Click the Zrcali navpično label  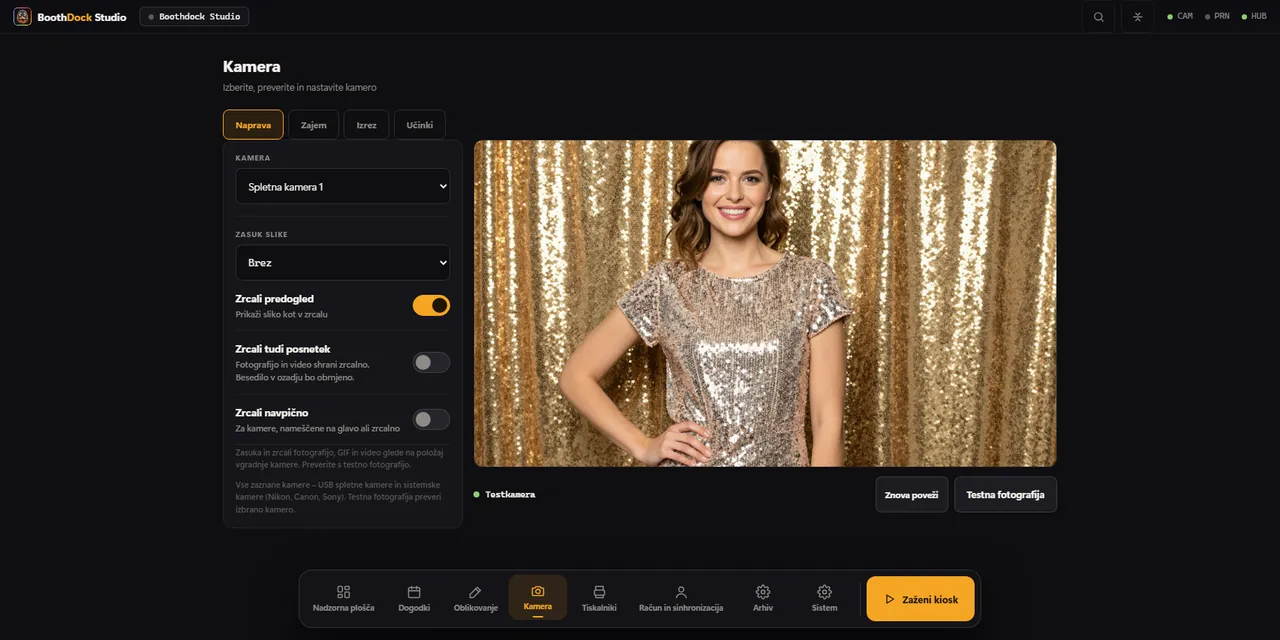272,412
